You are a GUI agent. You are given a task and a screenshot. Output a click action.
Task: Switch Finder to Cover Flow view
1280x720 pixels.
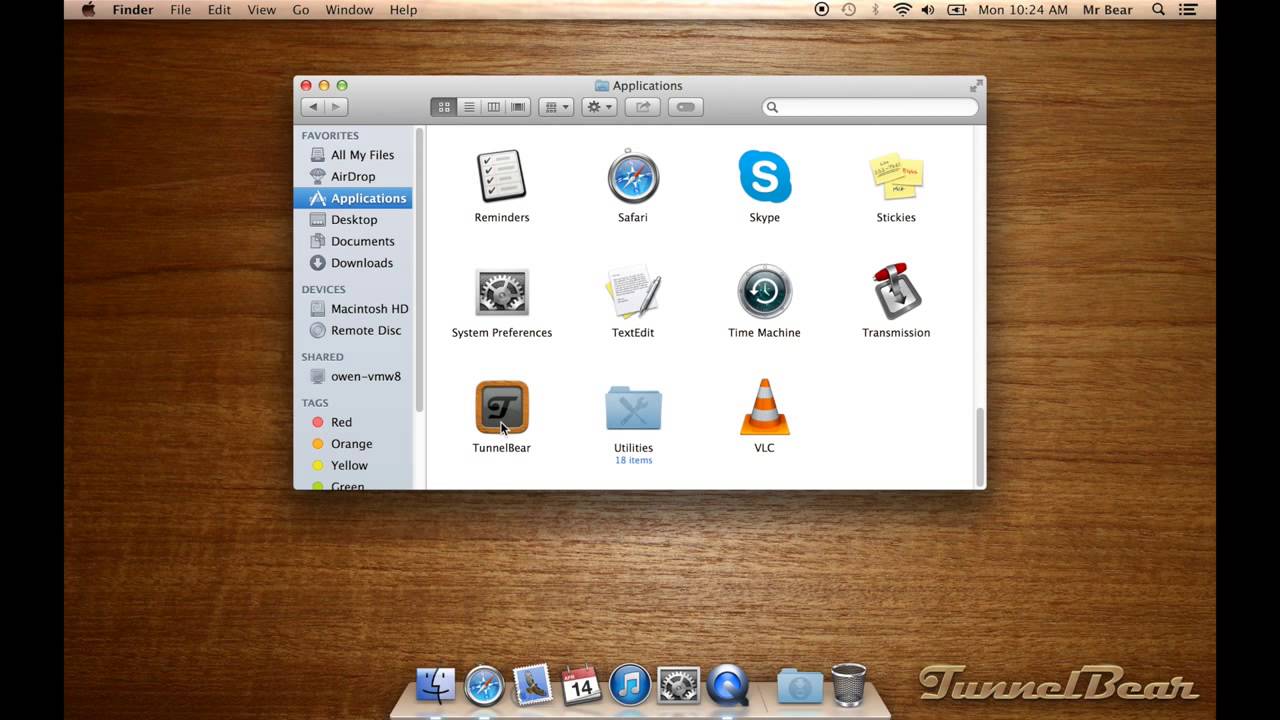click(x=518, y=107)
